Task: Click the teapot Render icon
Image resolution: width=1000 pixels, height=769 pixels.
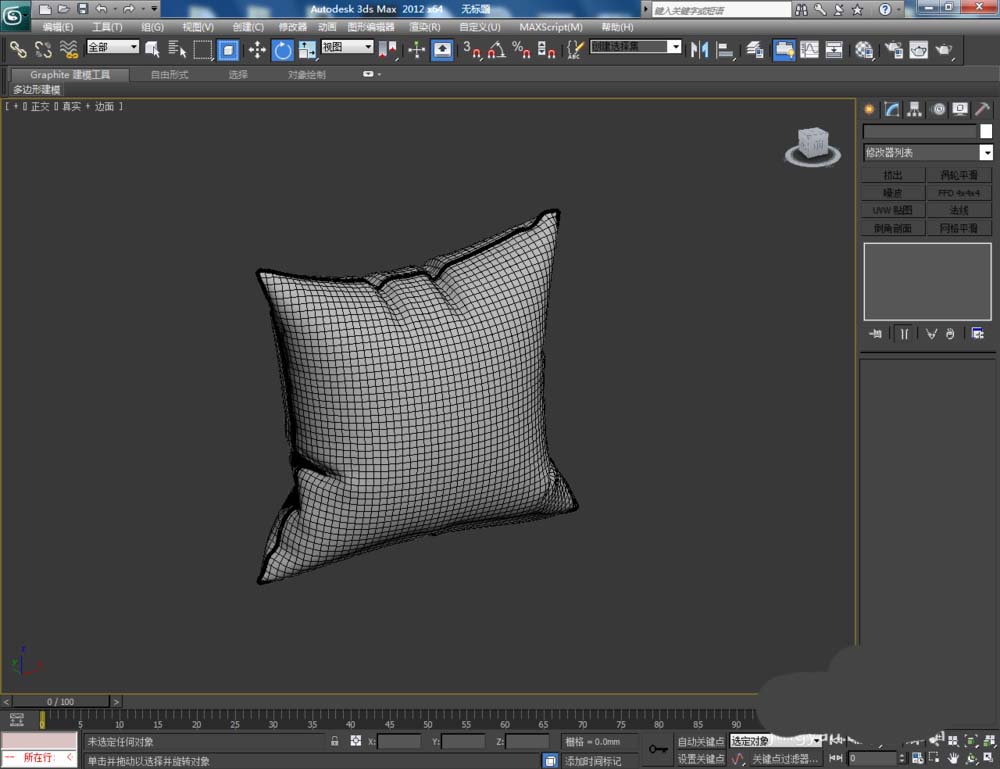Action: [943, 49]
